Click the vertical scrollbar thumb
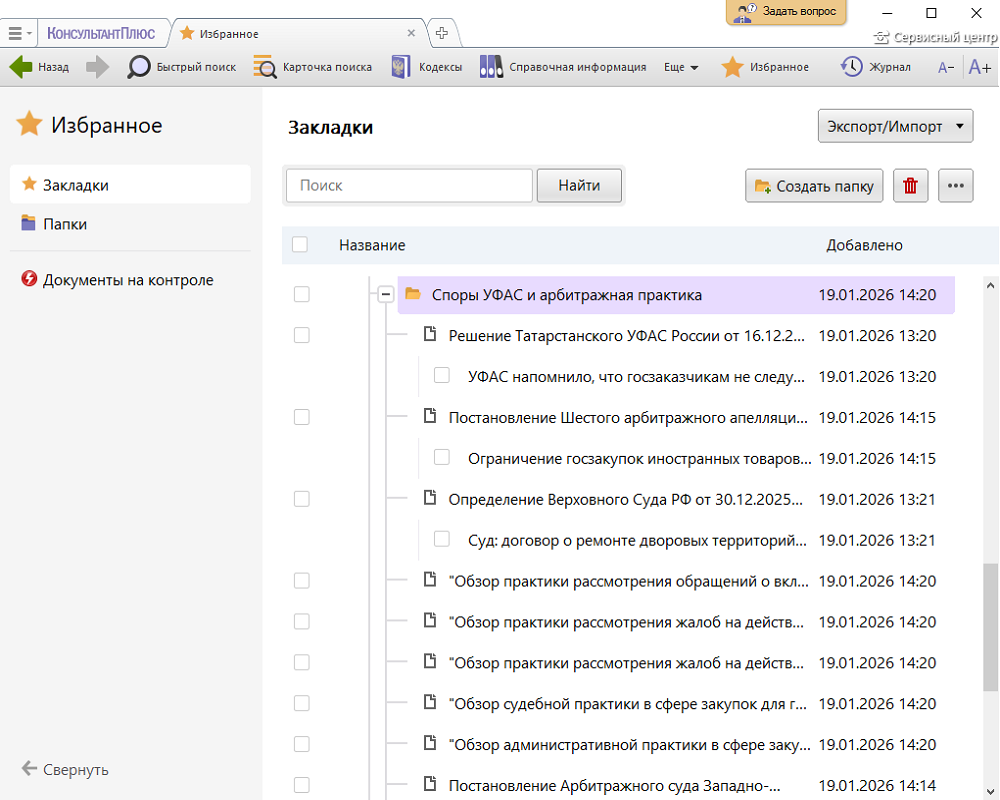The height and width of the screenshot is (800, 1000). [x=990, y=627]
